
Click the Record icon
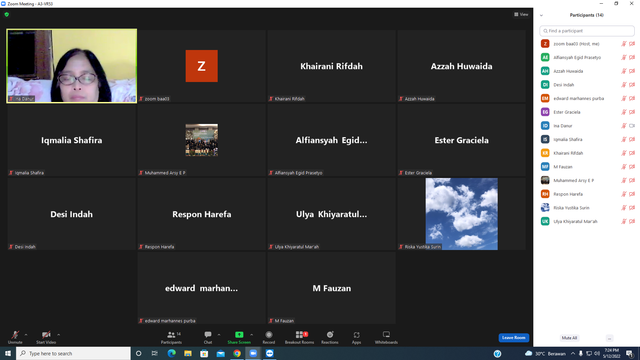269,335
